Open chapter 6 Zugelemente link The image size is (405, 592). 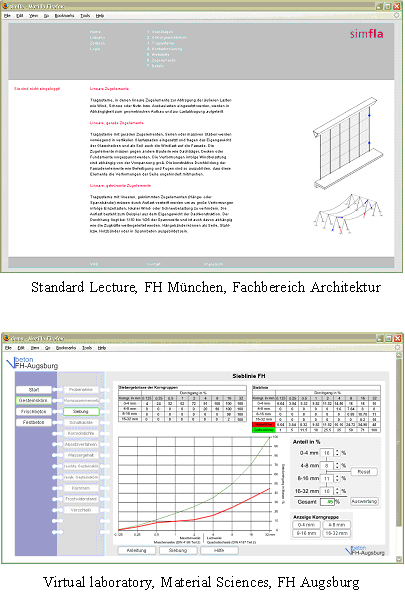(161, 60)
